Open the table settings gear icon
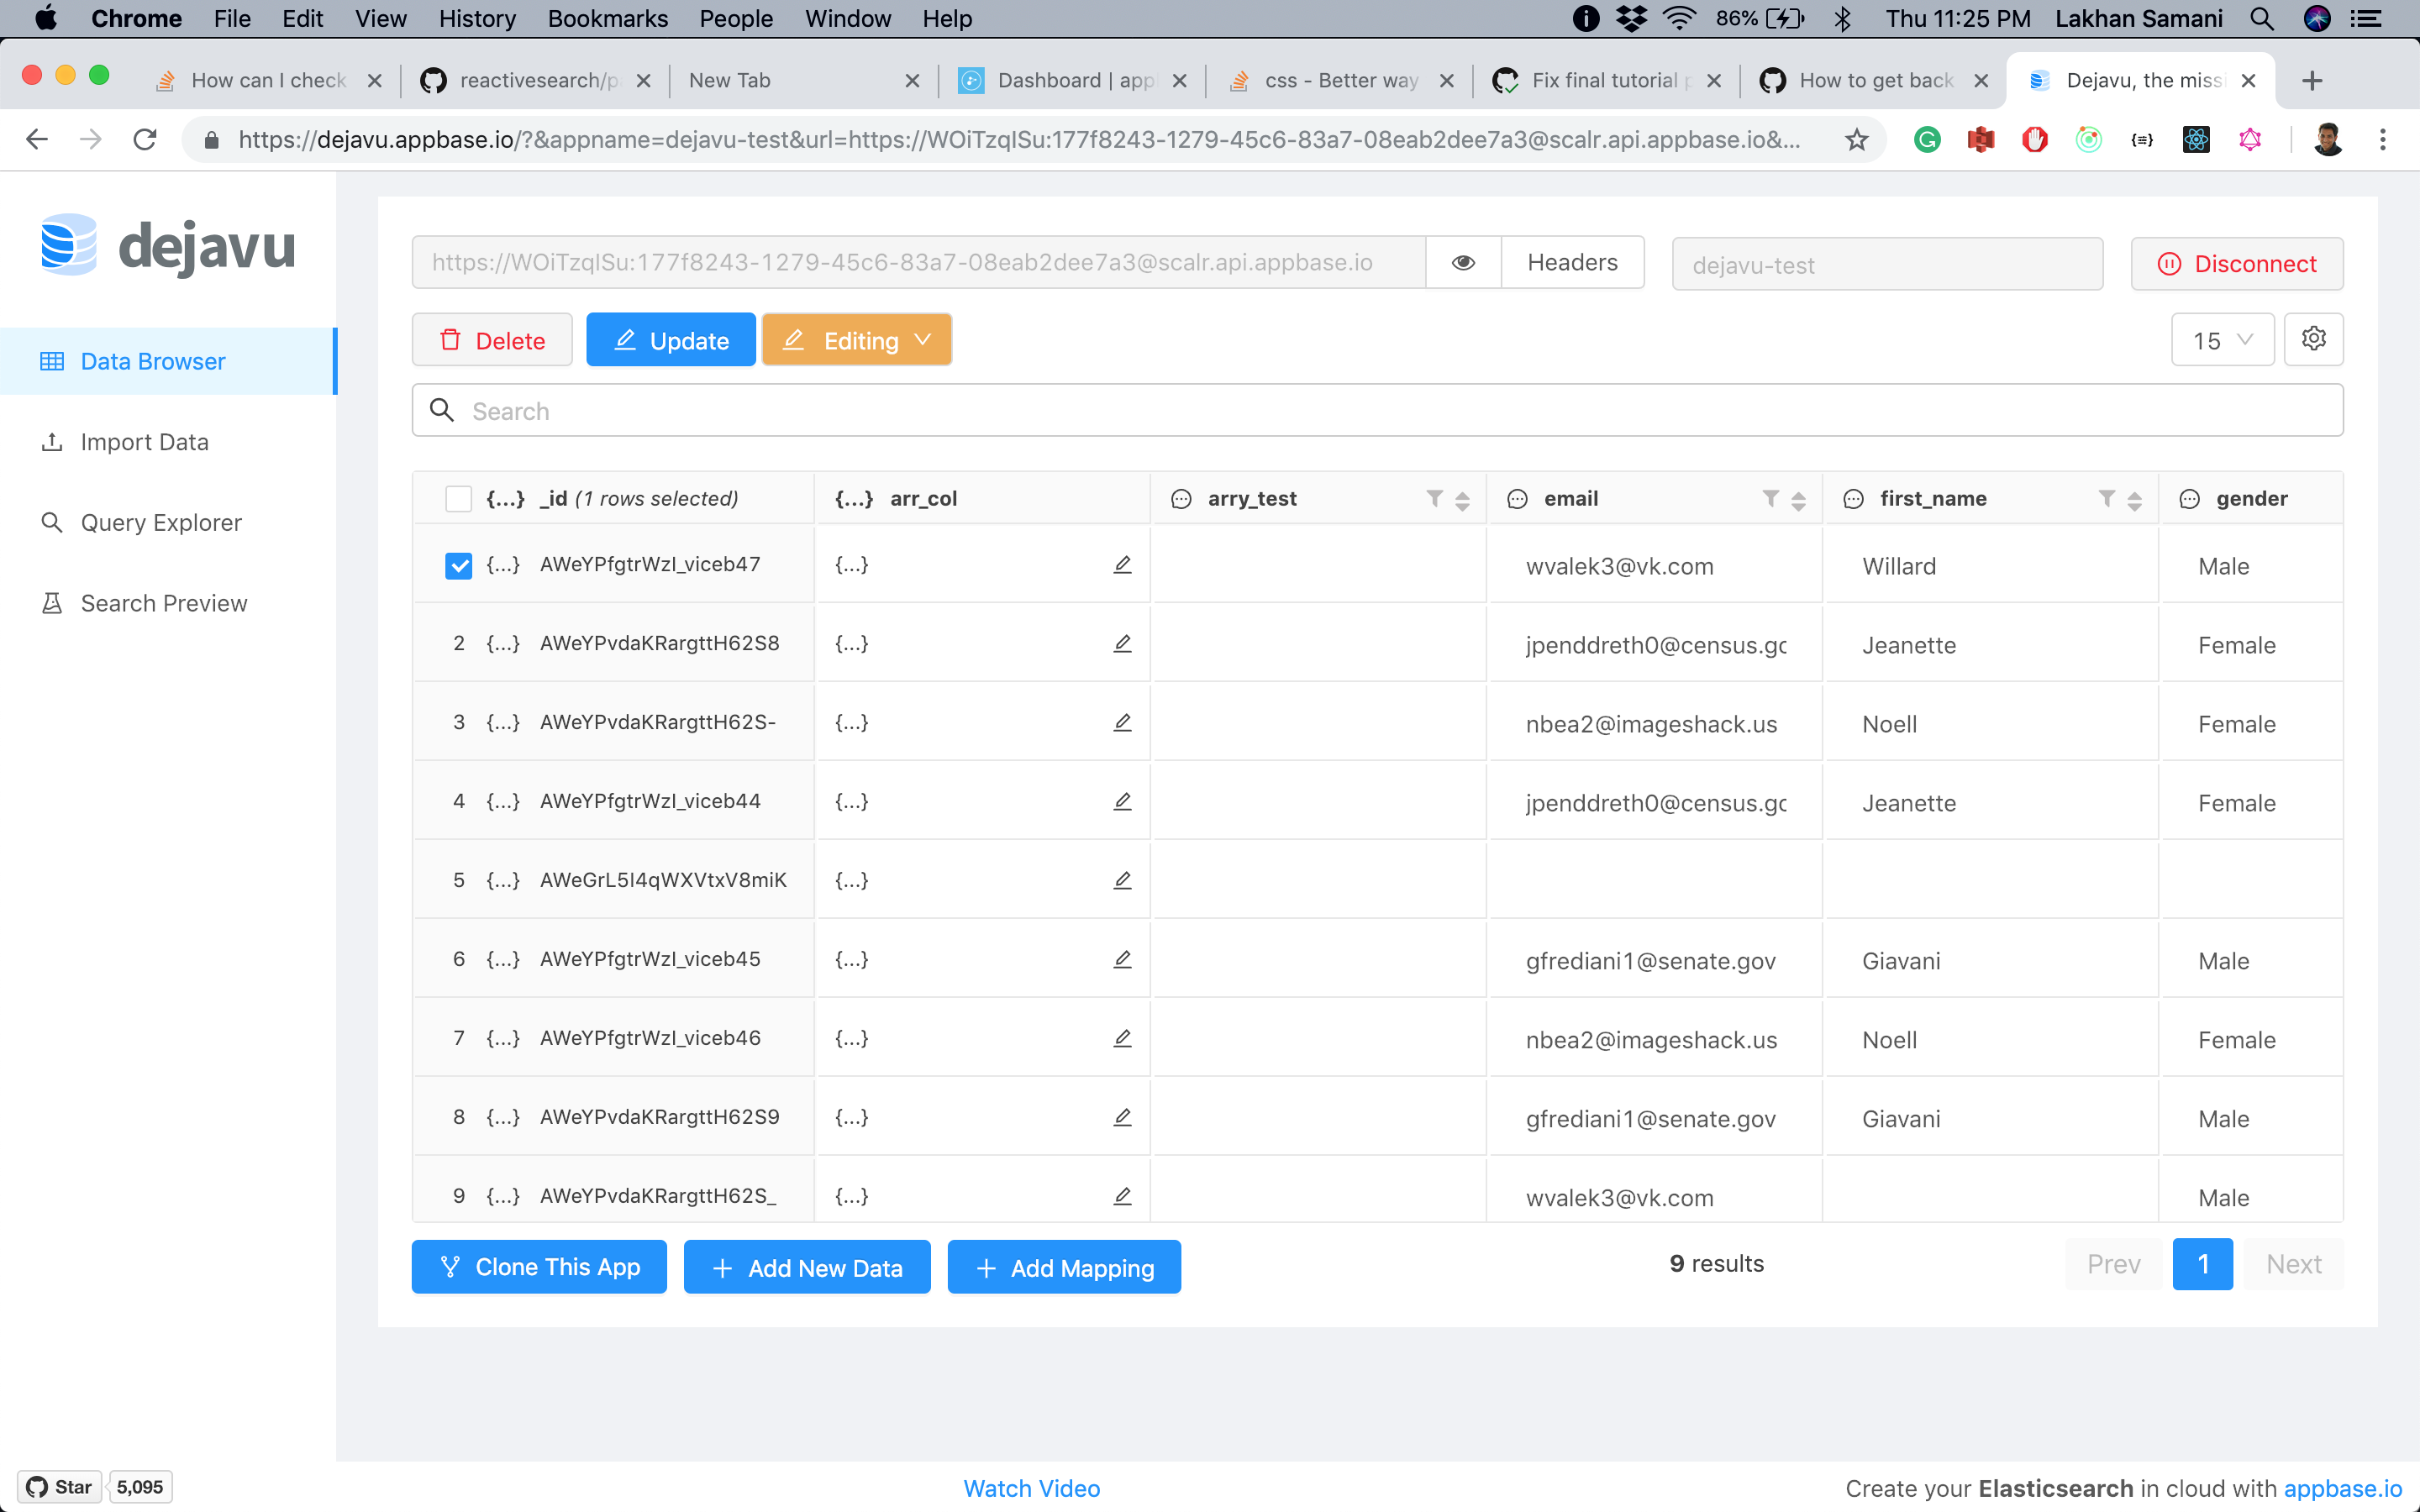2420x1512 pixels. pyautogui.click(x=2313, y=339)
